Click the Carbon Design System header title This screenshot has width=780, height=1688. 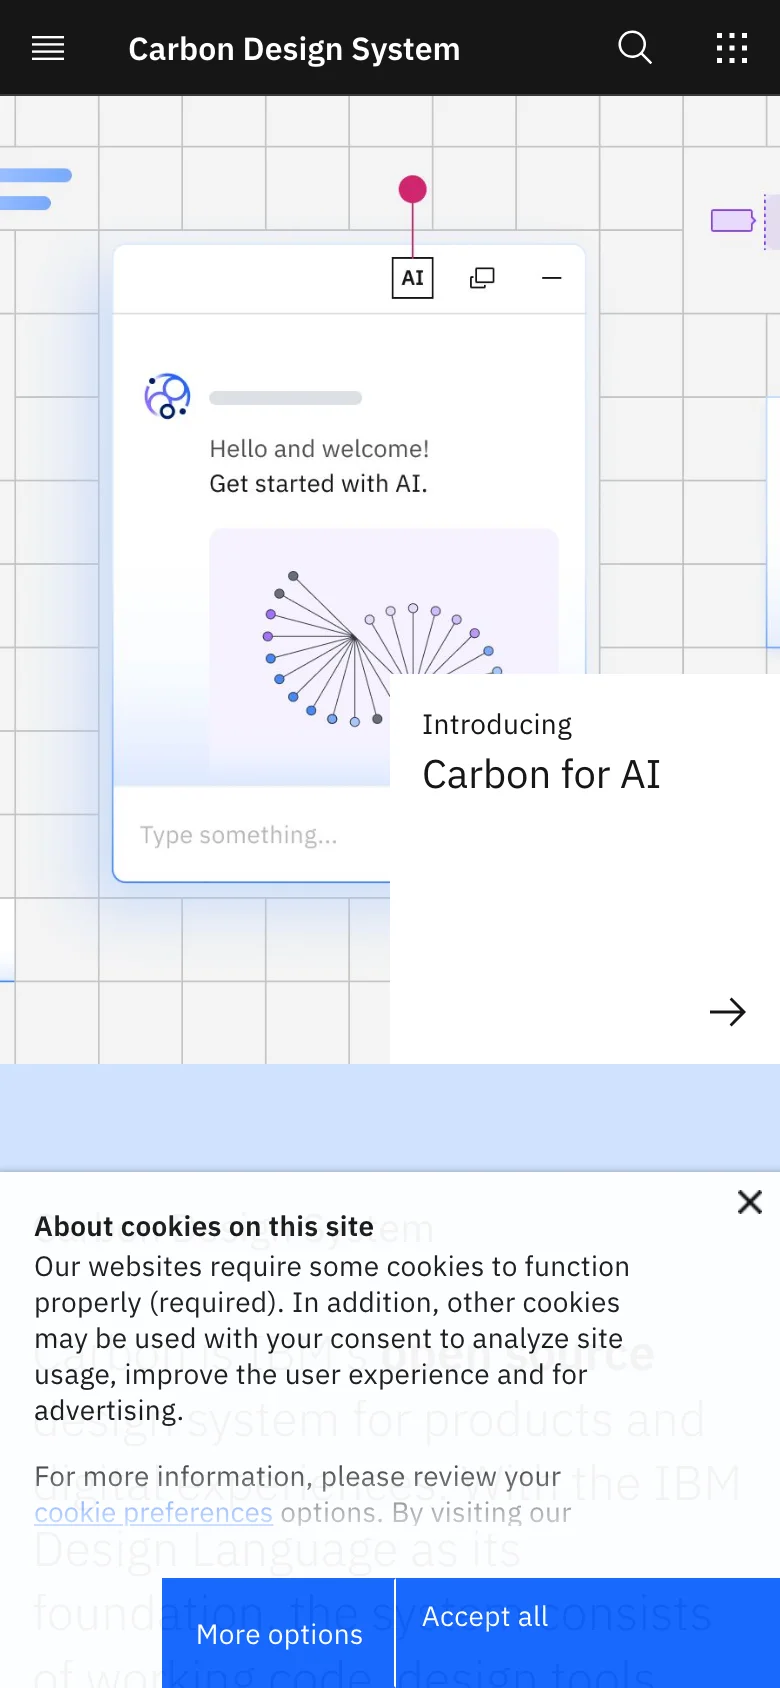coord(294,48)
